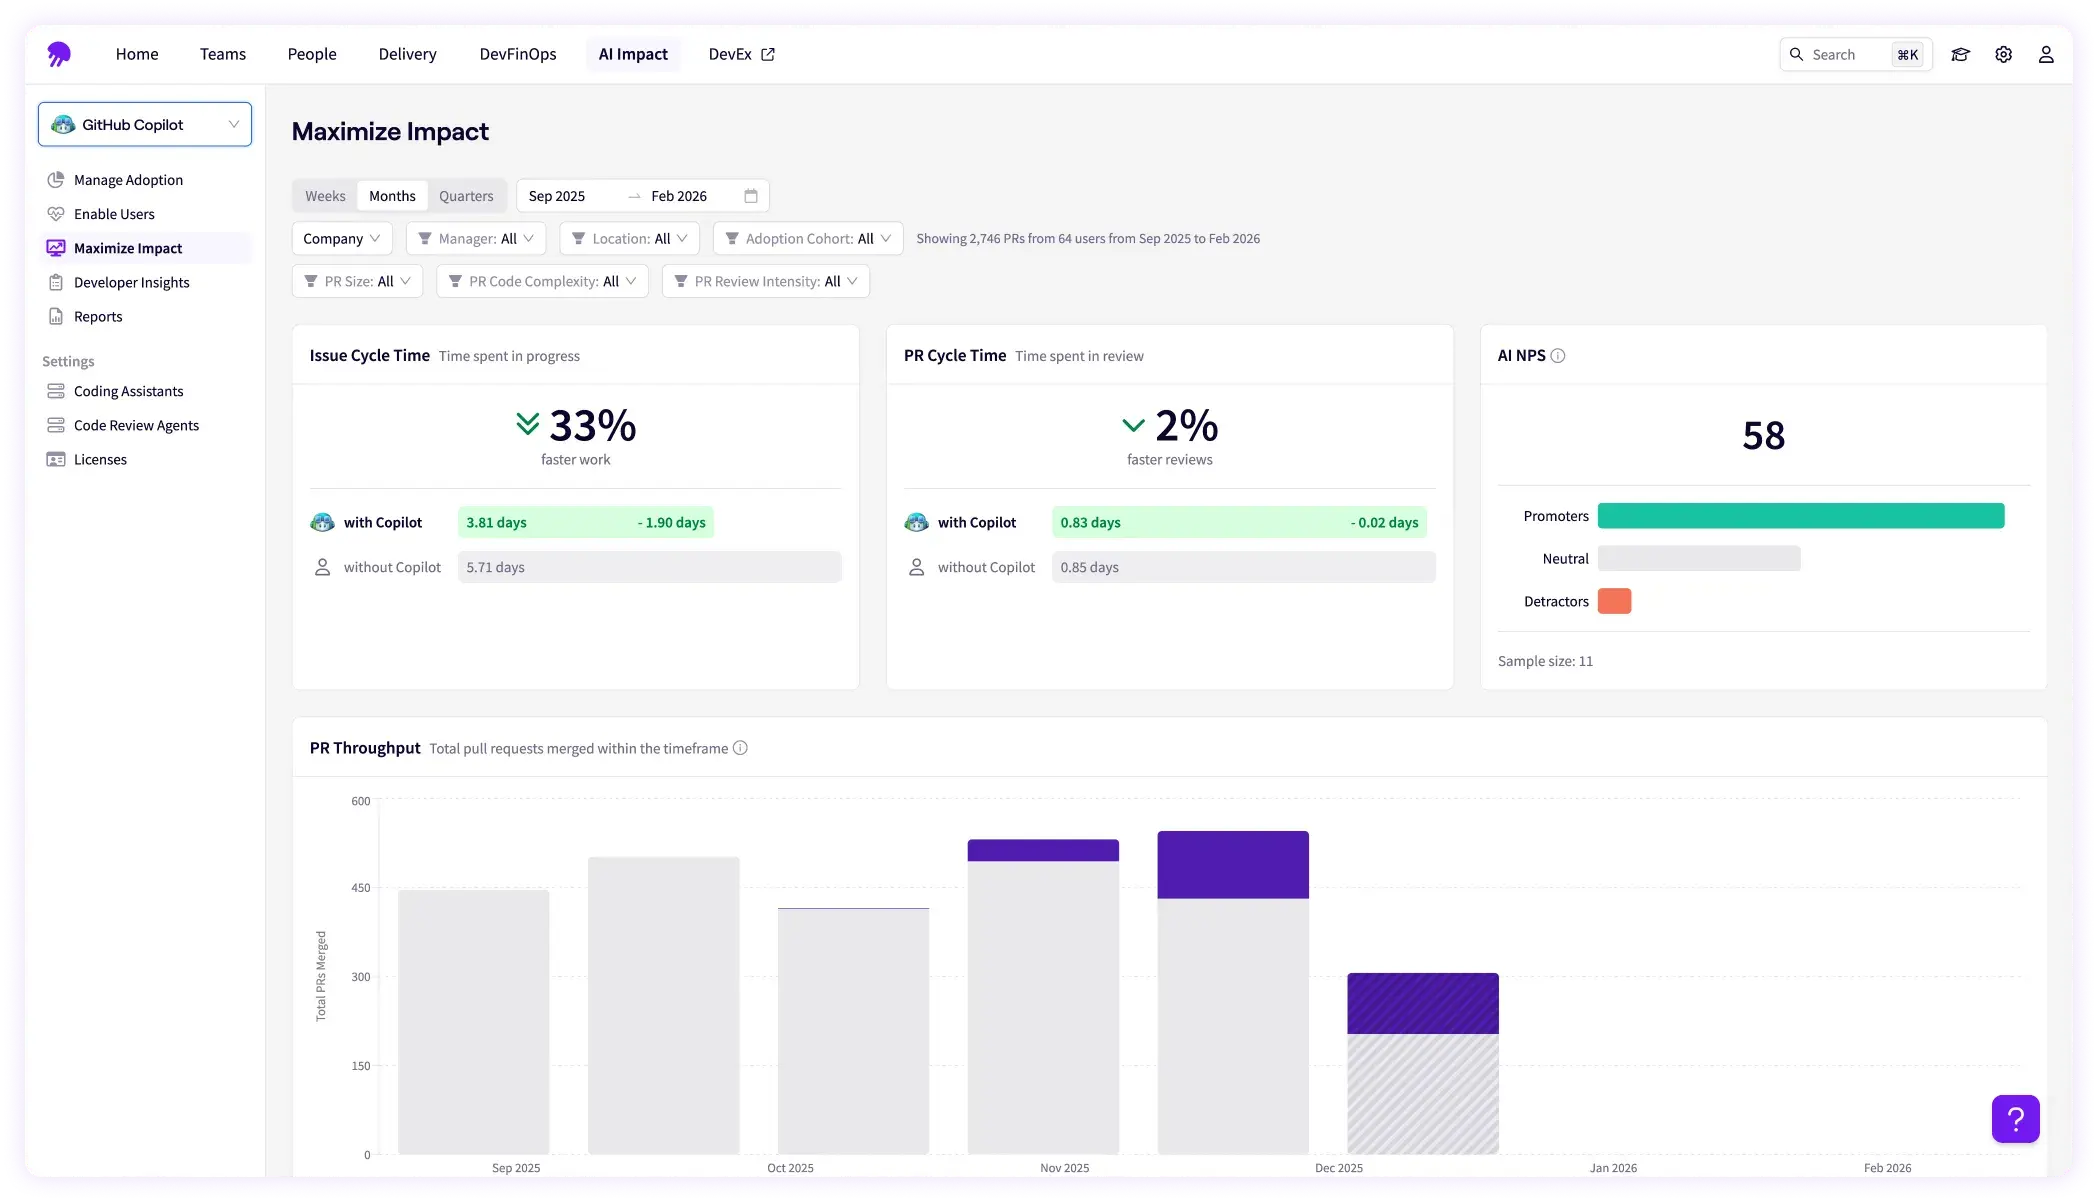The height and width of the screenshot is (1202, 2098).
Task: Click the user profile icon
Action: coord(2046,54)
